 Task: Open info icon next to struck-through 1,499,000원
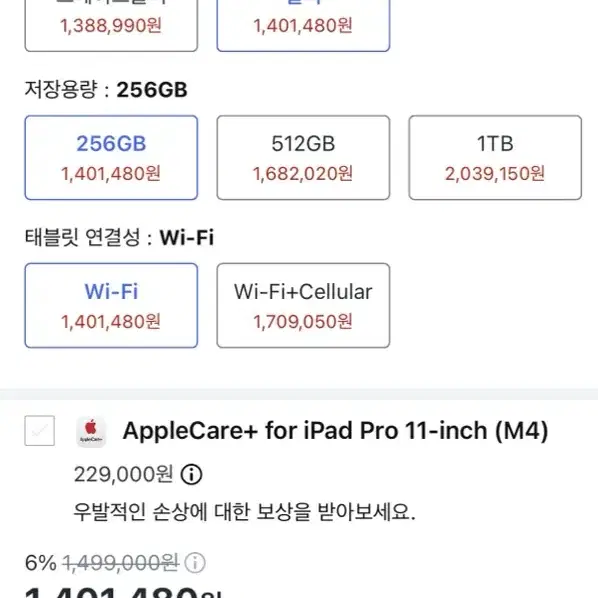(x=195, y=563)
